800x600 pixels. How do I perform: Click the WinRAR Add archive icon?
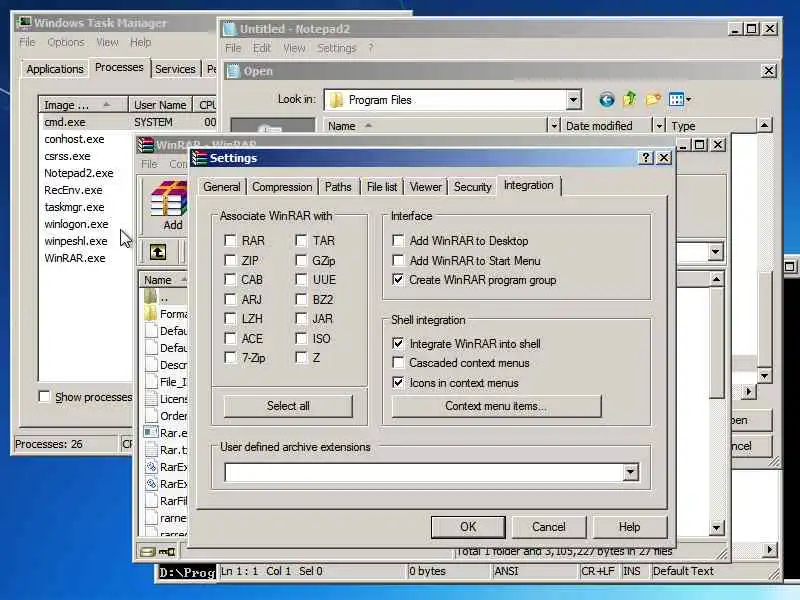[x=169, y=199]
